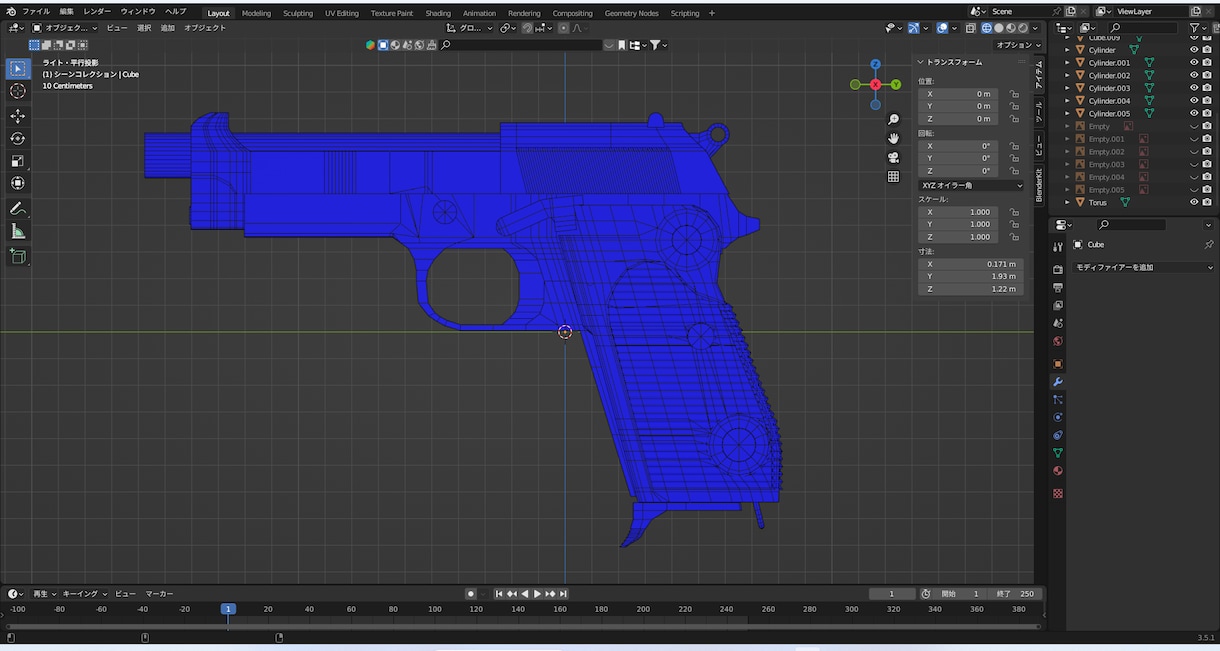Select the Measure tool
The image size is (1220, 651).
pos(18,231)
